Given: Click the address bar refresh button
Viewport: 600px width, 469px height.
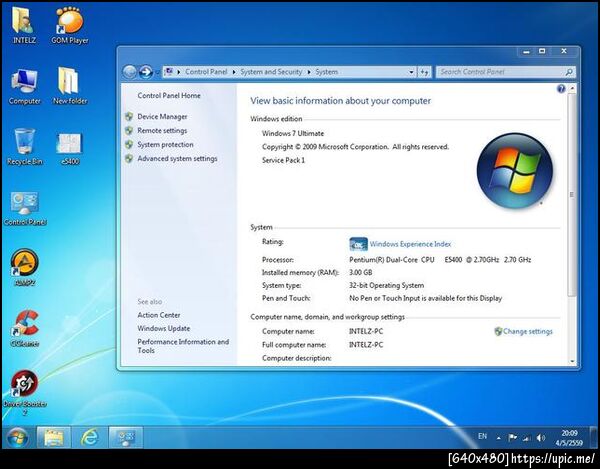Looking at the screenshot, I should click(424, 72).
